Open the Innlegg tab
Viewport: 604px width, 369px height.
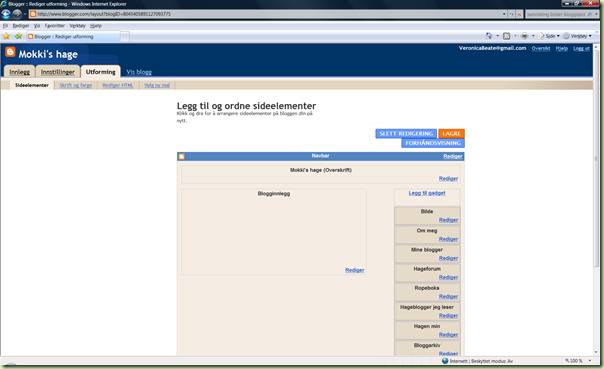coord(19,72)
